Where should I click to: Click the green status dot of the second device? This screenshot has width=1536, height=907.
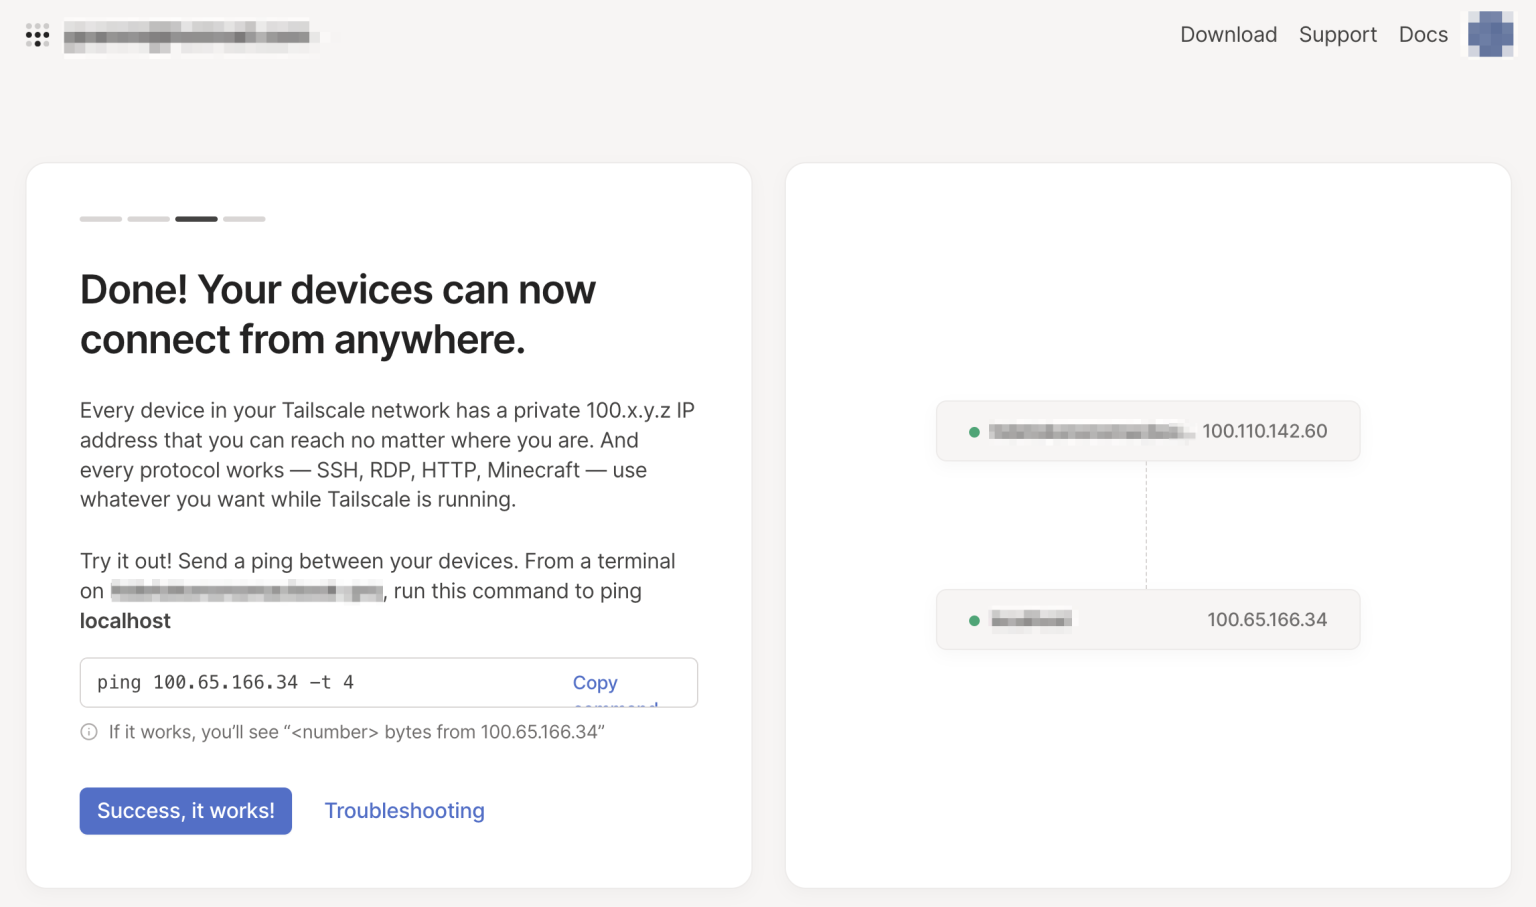(973, 620)
